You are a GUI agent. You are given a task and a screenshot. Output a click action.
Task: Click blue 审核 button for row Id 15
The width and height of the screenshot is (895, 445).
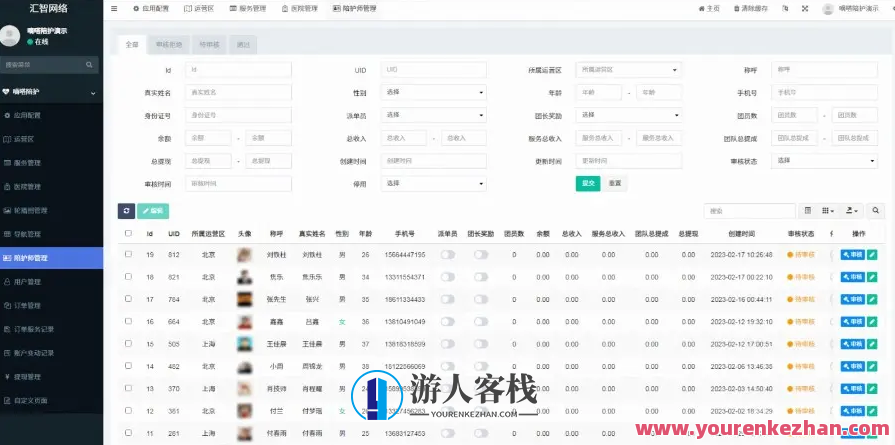(853, 344)
